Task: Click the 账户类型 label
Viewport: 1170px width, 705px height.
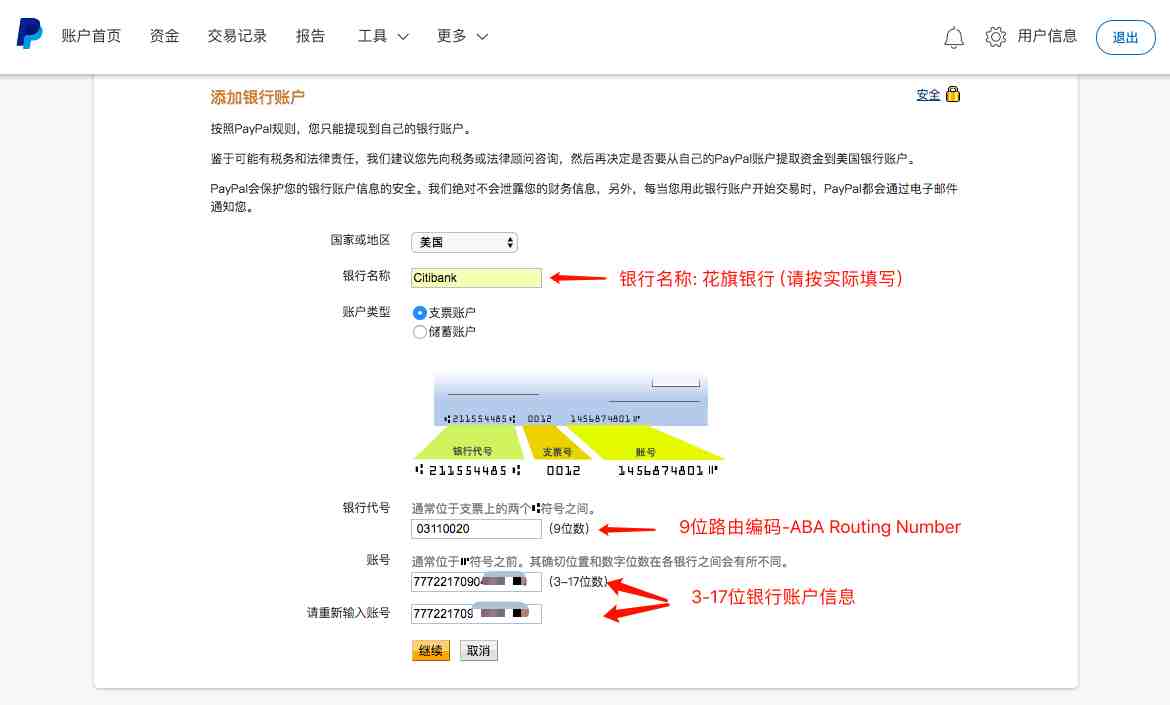Action: click(366, 312)
